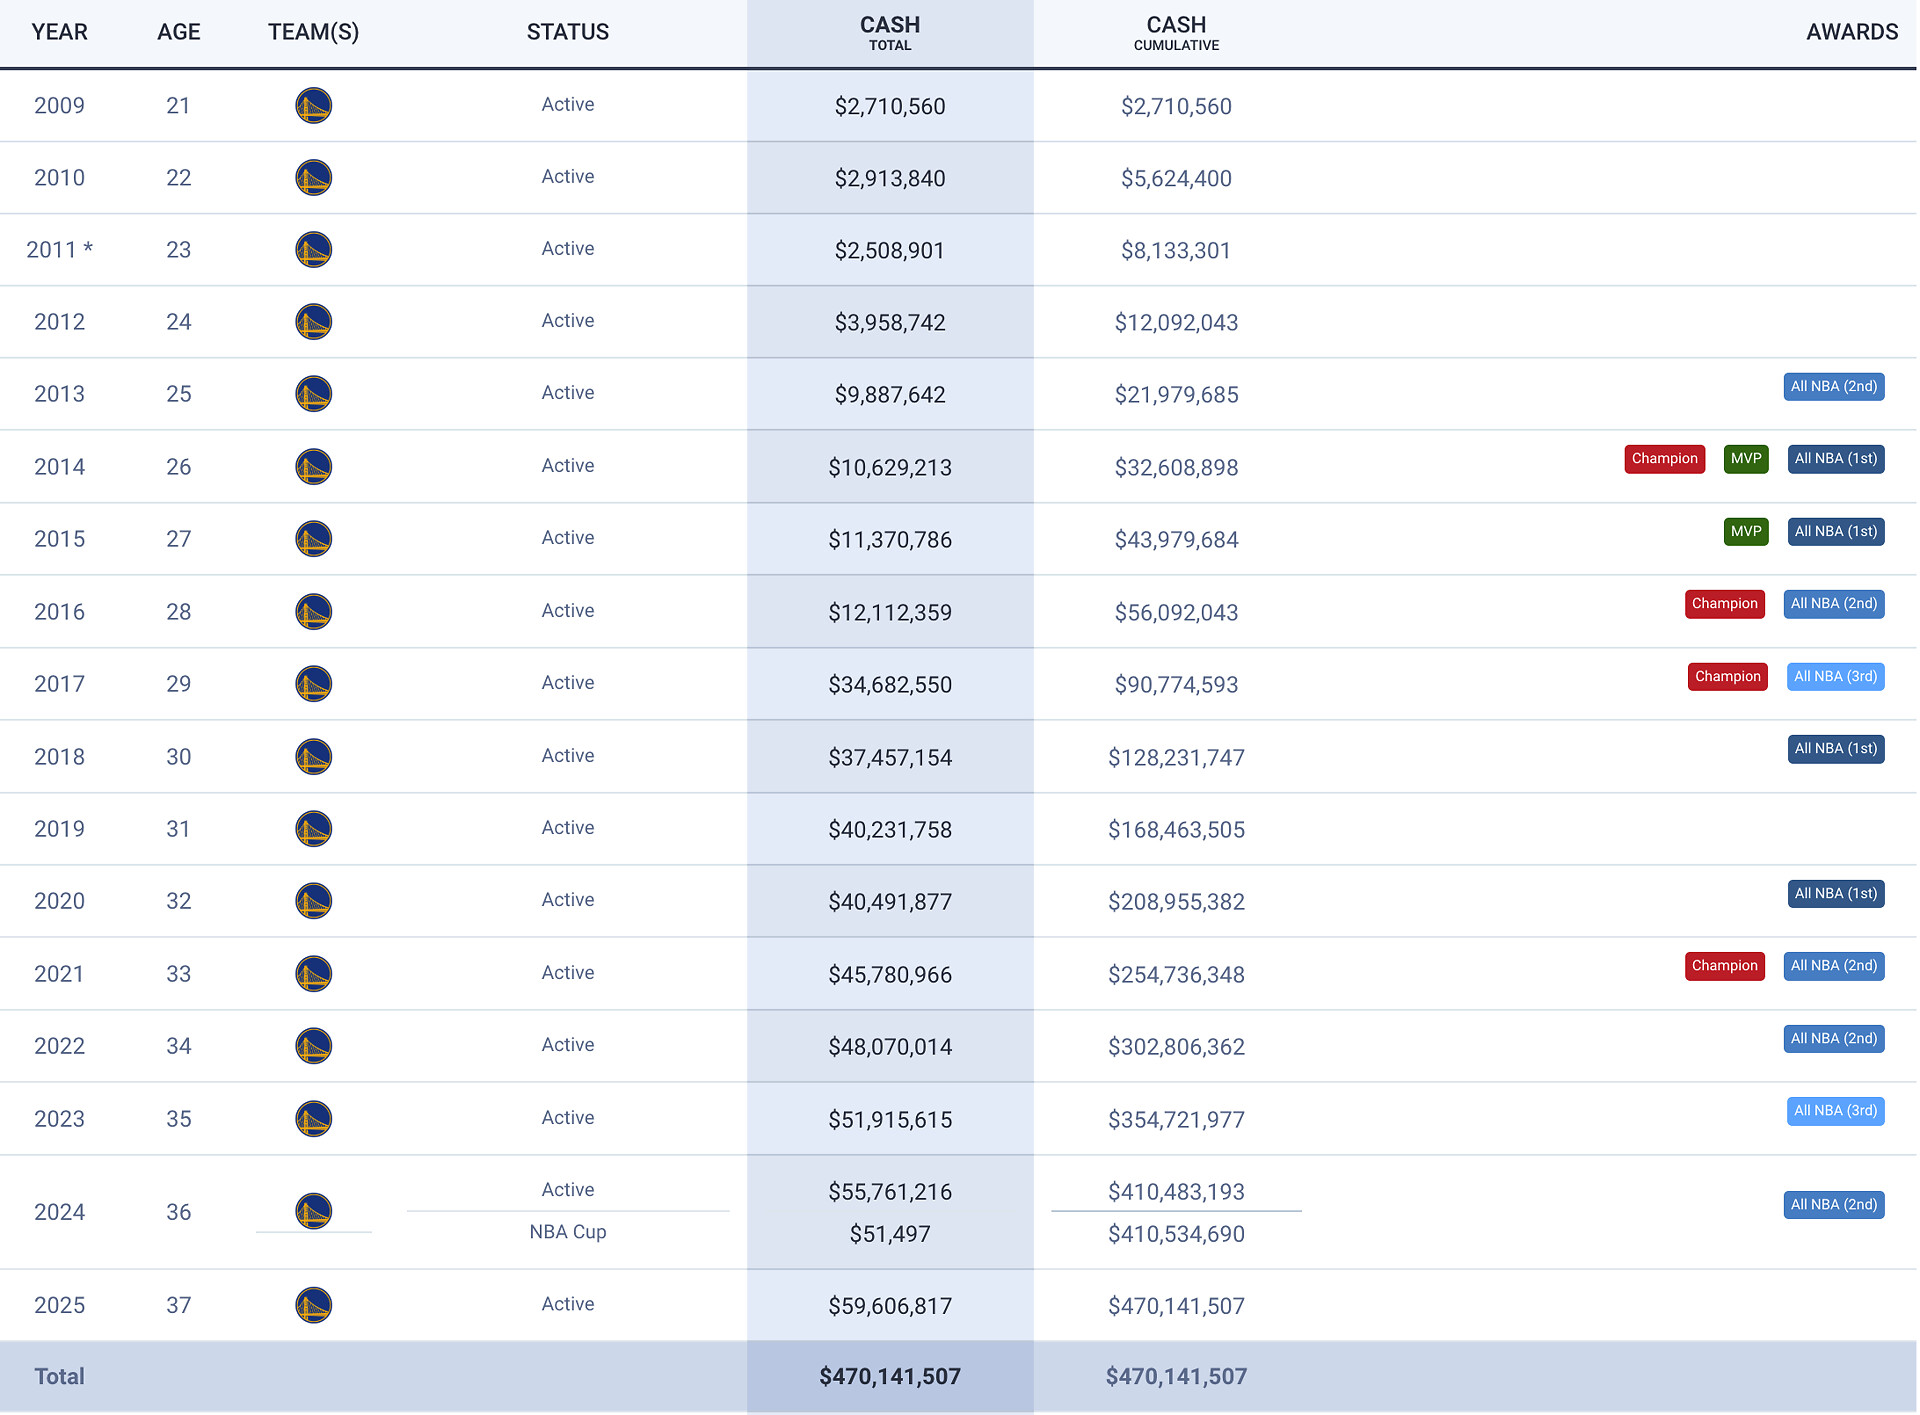This screenshot has width=1920, height=1415.
Task: Click the Warriors logo in the 2009 row
Action: point(313,105)
